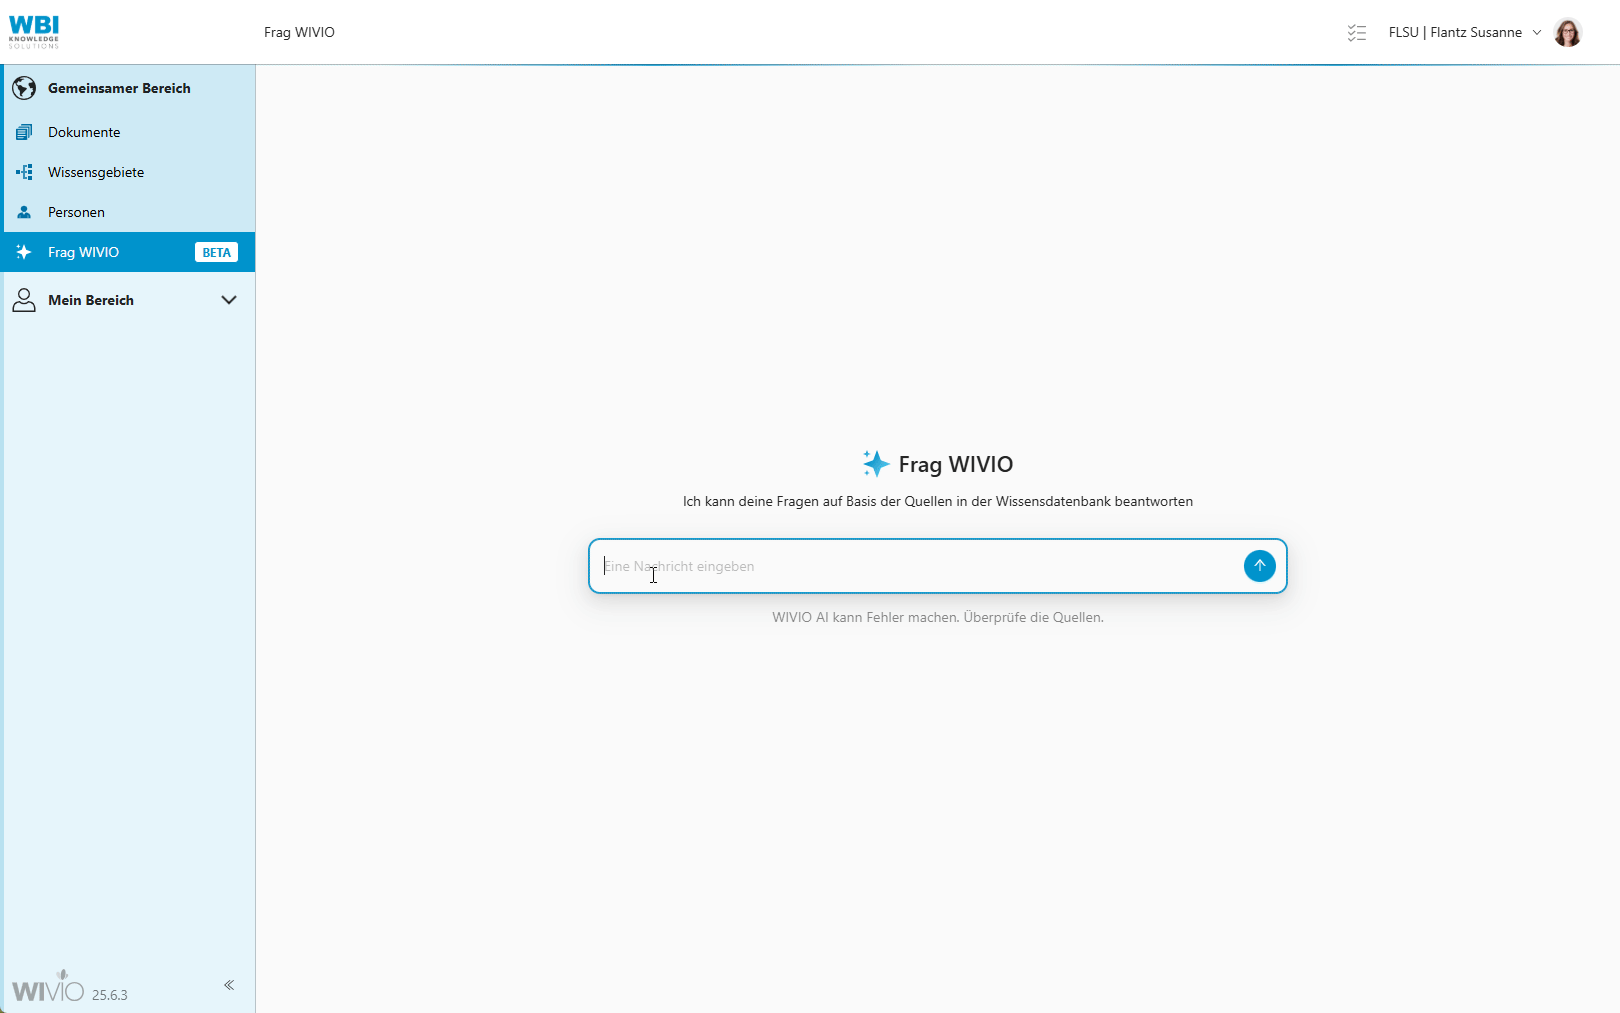Navigate to Wissensgebiete in the sidebar
The height and width of the screenshot is (1013, 1620).
pyautogui.click(x=96, y=171)
